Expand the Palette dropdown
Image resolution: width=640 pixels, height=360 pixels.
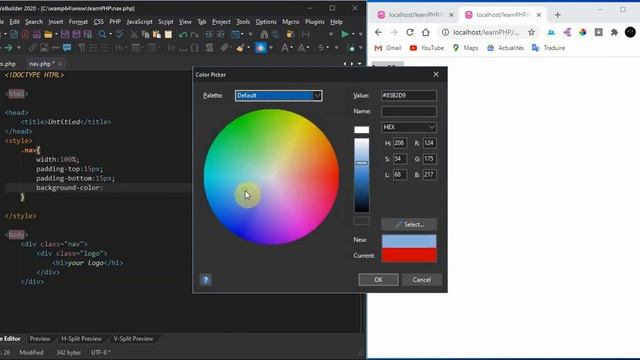tap(317, 96)
